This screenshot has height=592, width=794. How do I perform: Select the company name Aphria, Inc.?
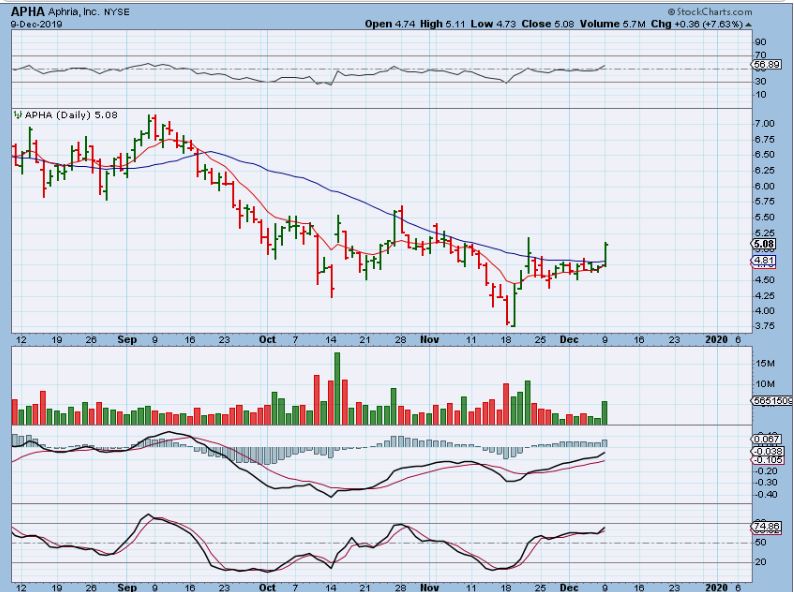73,12
